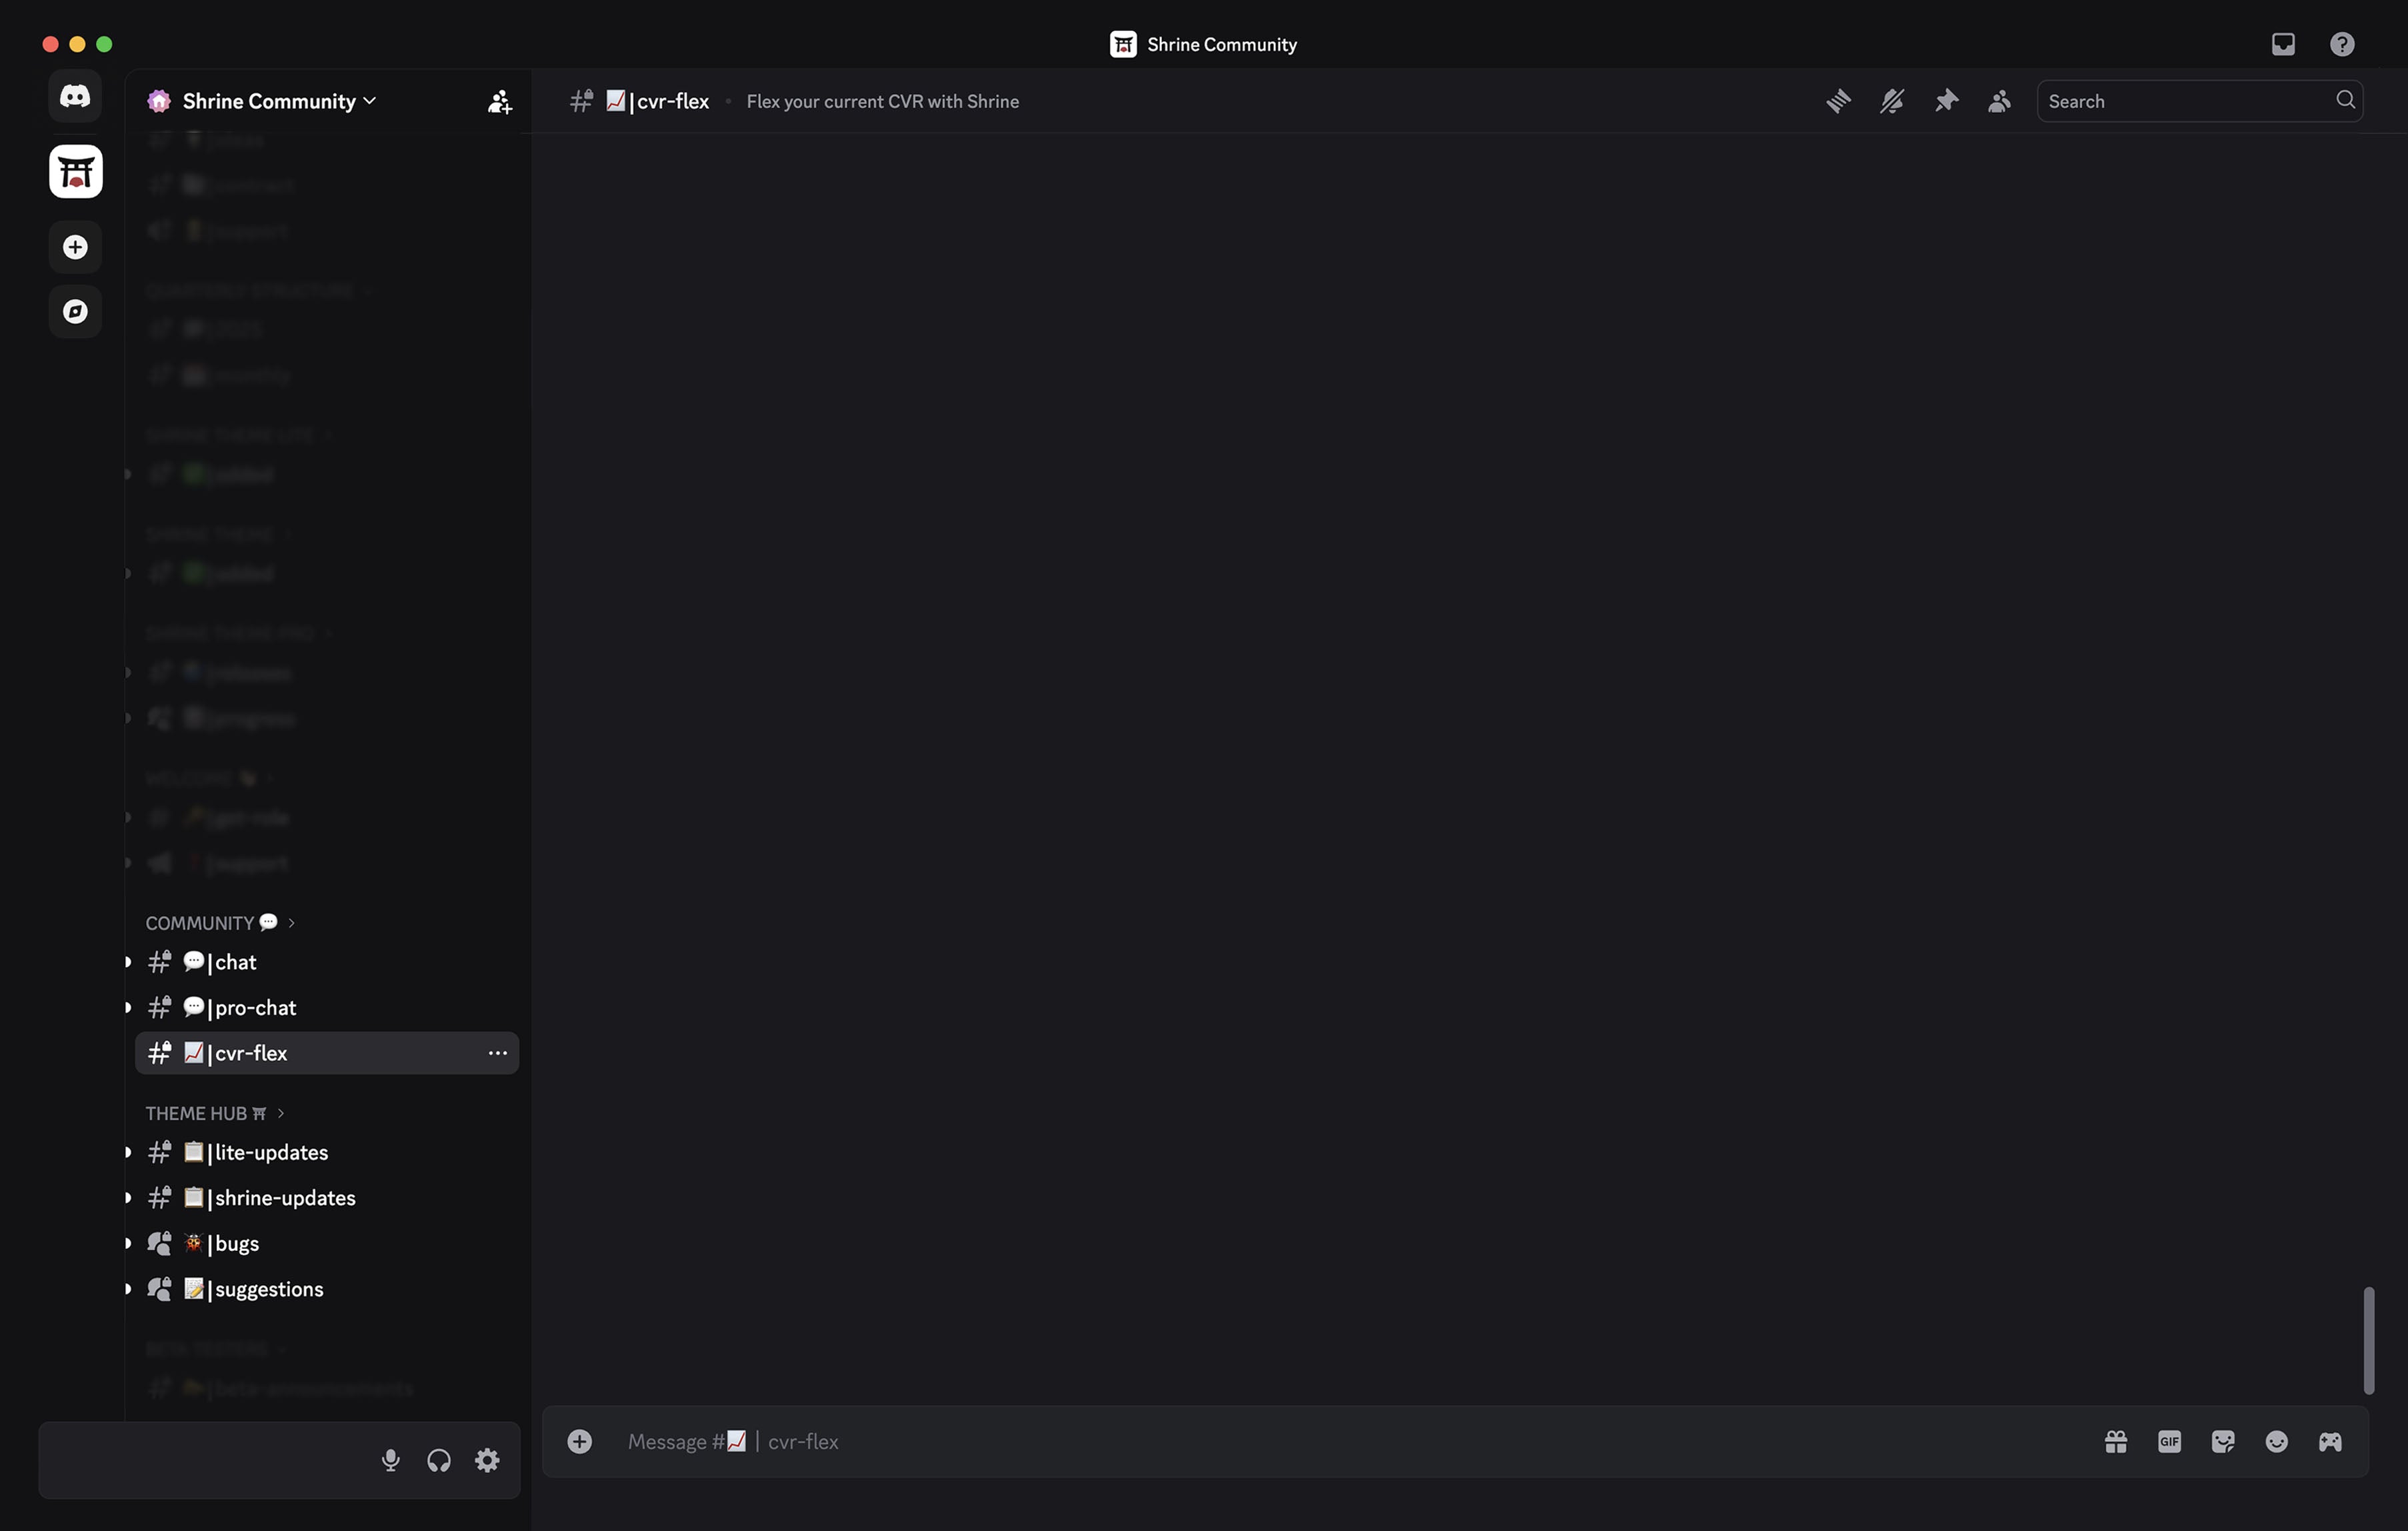Image resolution: width=2408 pixels, height=1531 pixels.
Task: Collapse the COMMUNITY category
Action: 200,922
